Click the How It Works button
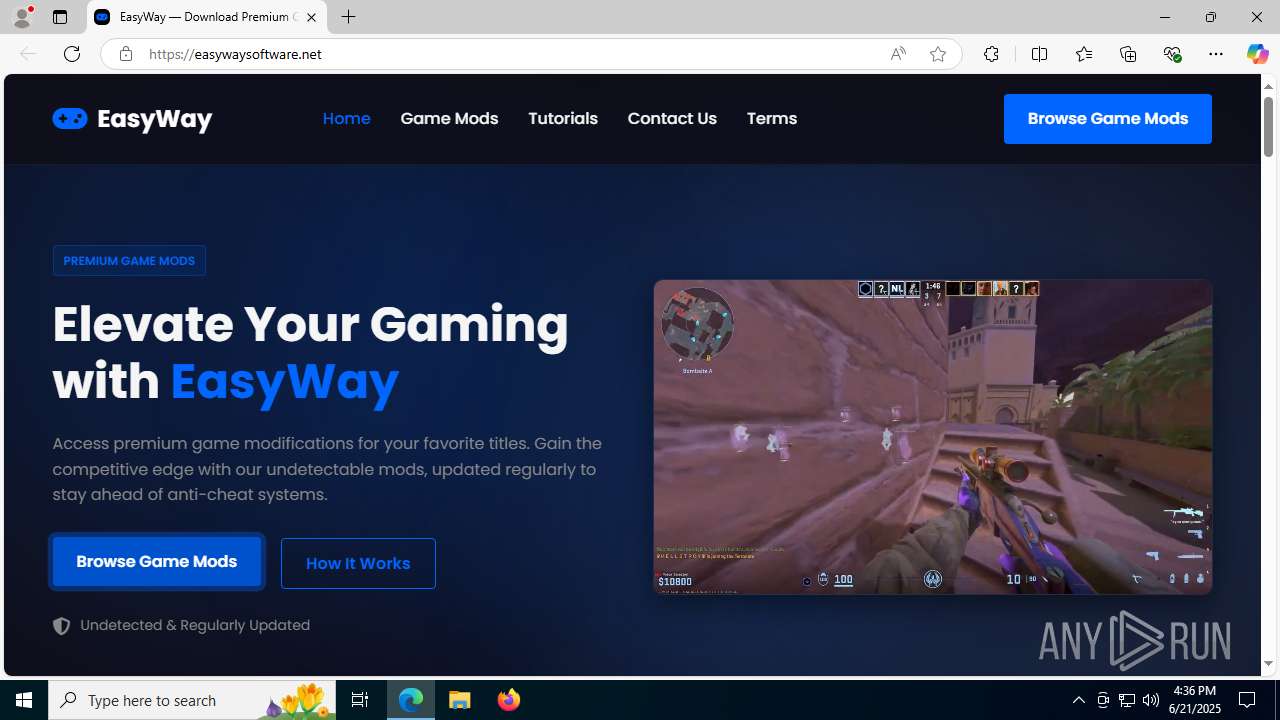Viewport: 1280px width, 720px height. coord(358,563)
